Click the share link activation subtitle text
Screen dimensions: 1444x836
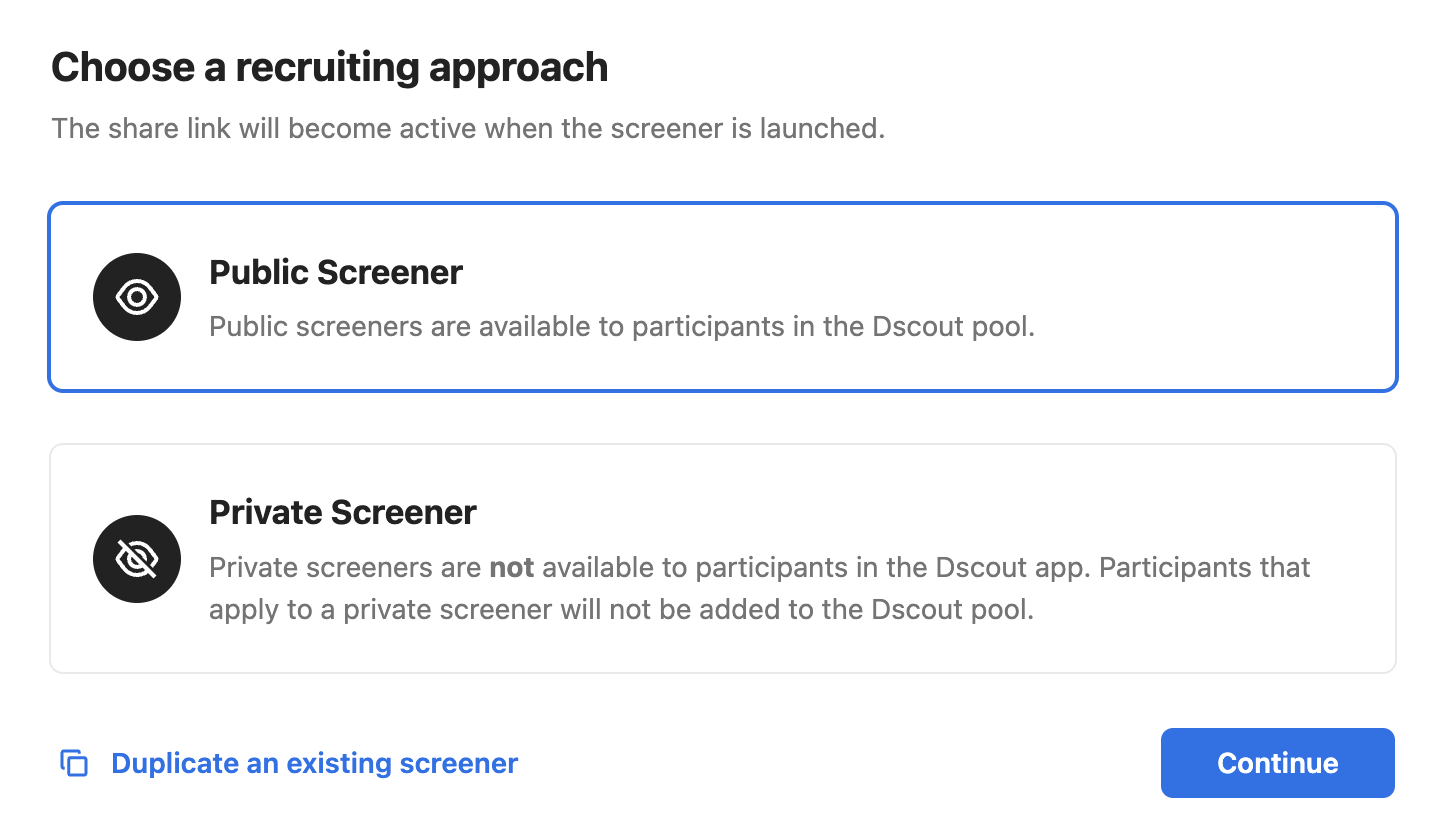[x=468, y=129]
